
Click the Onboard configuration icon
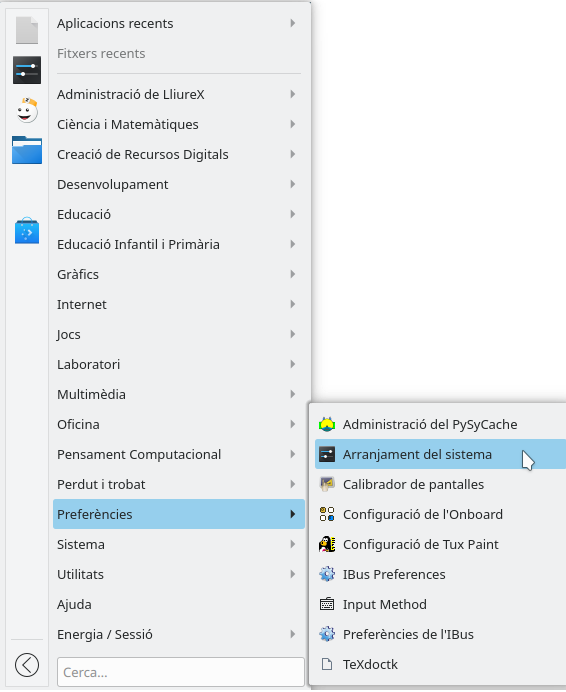[x=327, y=514]
